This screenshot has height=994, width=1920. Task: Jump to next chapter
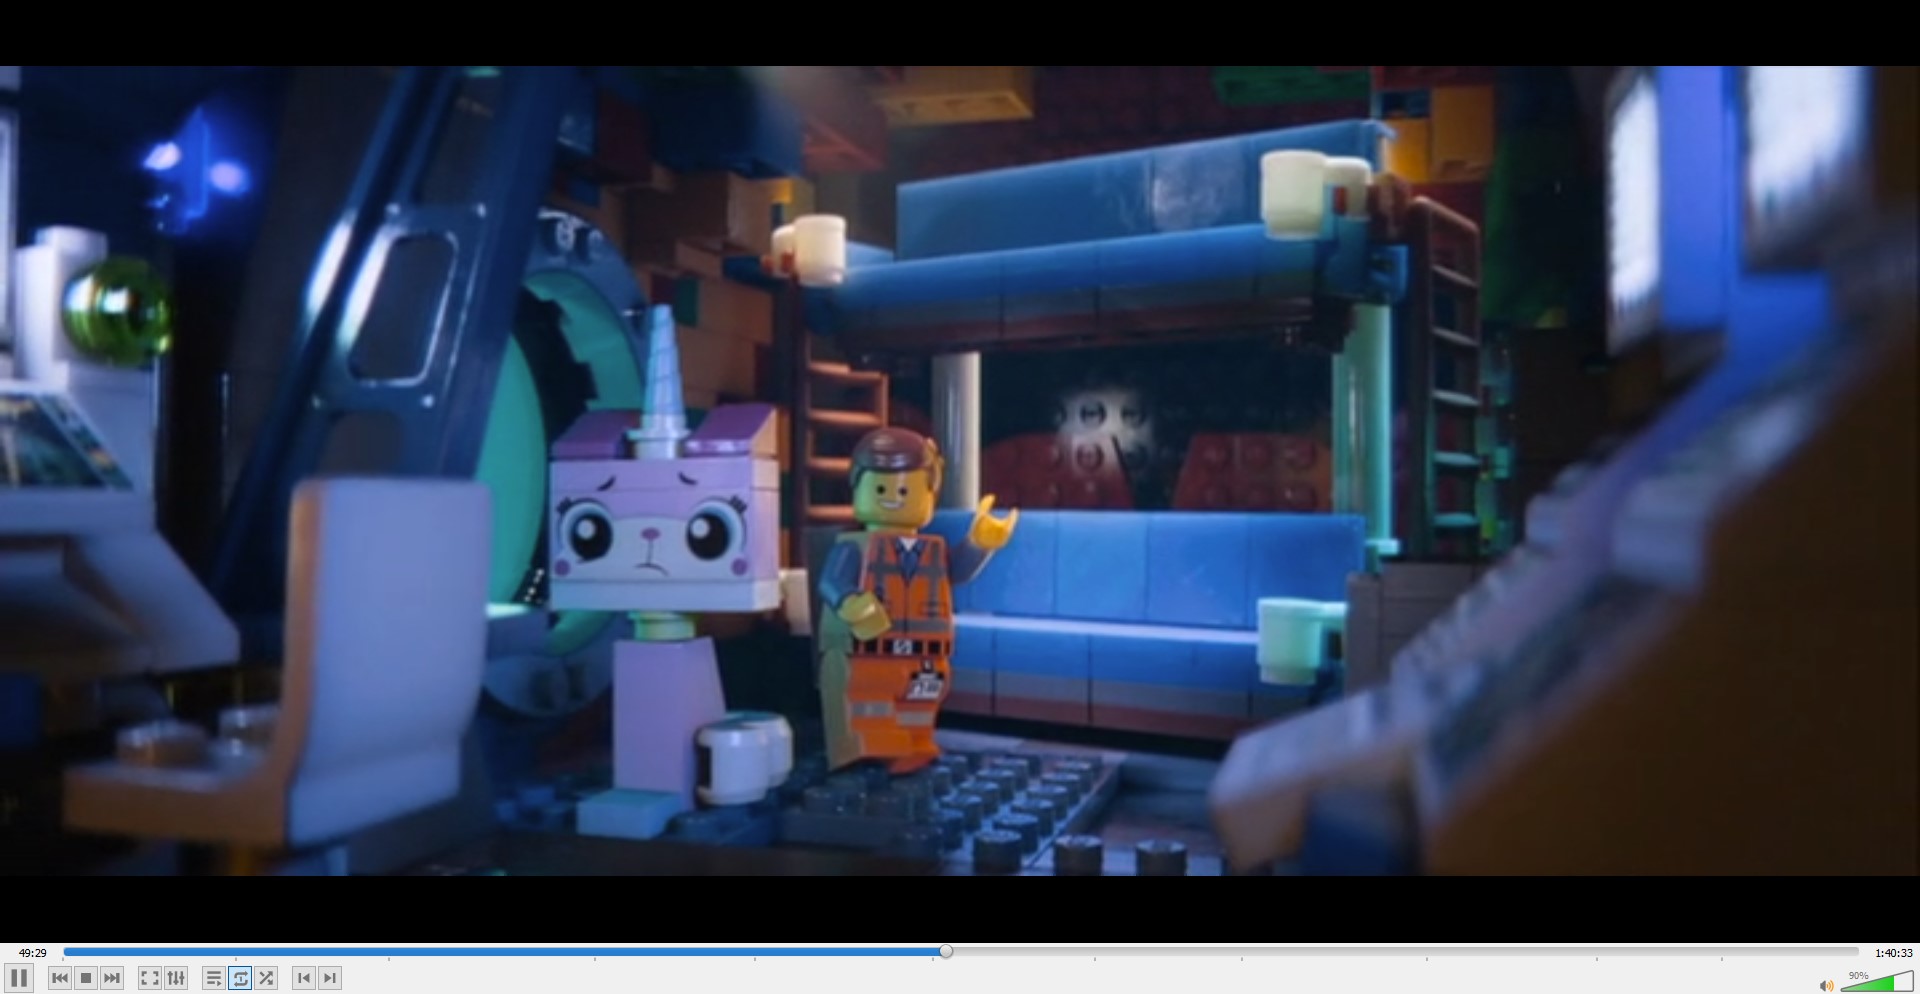click(330, 978)
